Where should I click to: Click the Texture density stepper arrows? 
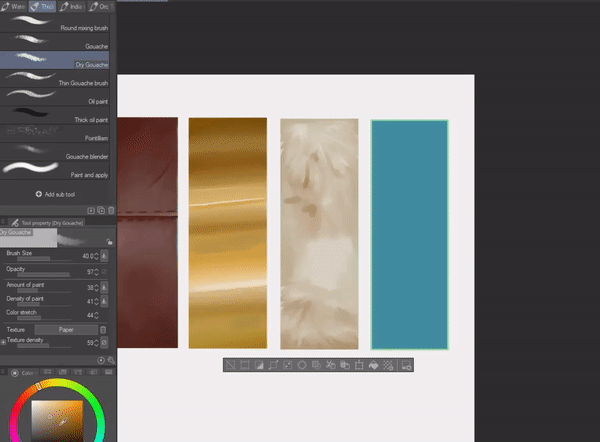(x=96, y=343)
